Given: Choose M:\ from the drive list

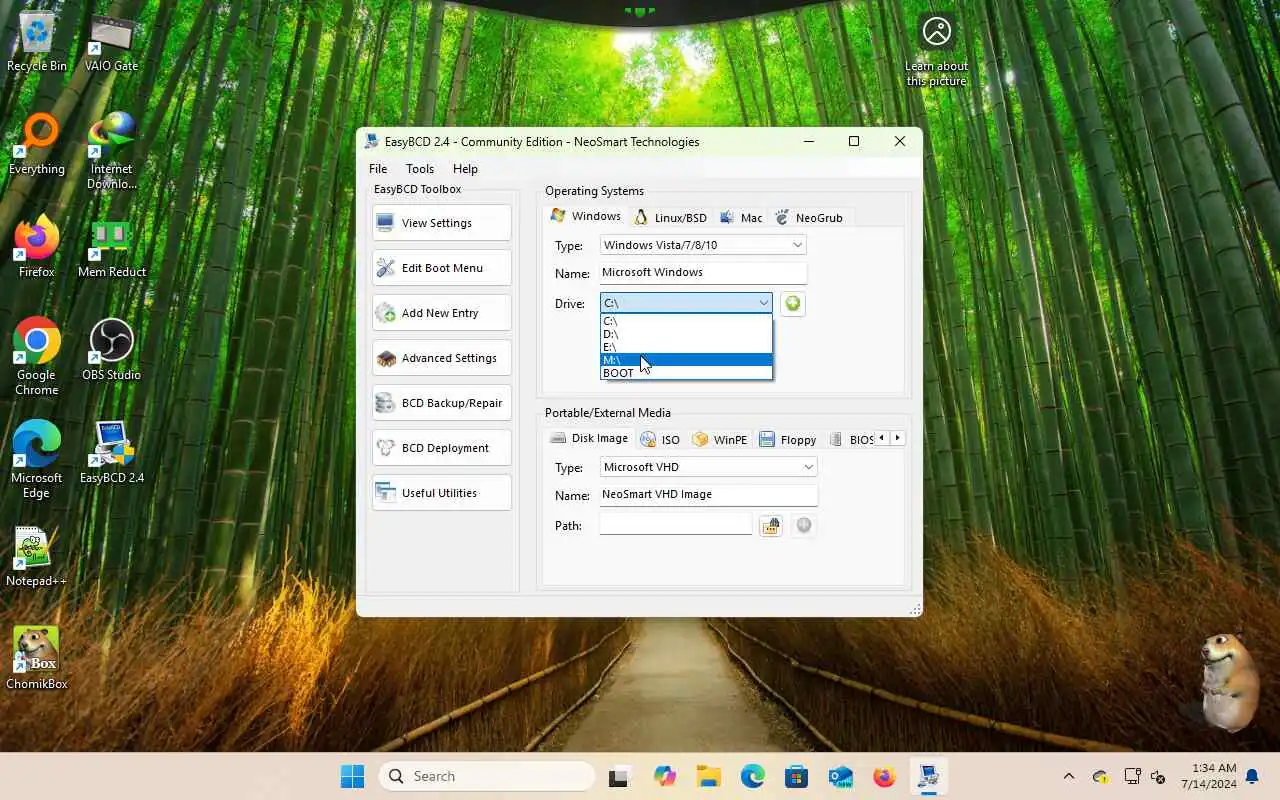Looking at the screenshot, I should pyautogui.click(x=686, y=360).
